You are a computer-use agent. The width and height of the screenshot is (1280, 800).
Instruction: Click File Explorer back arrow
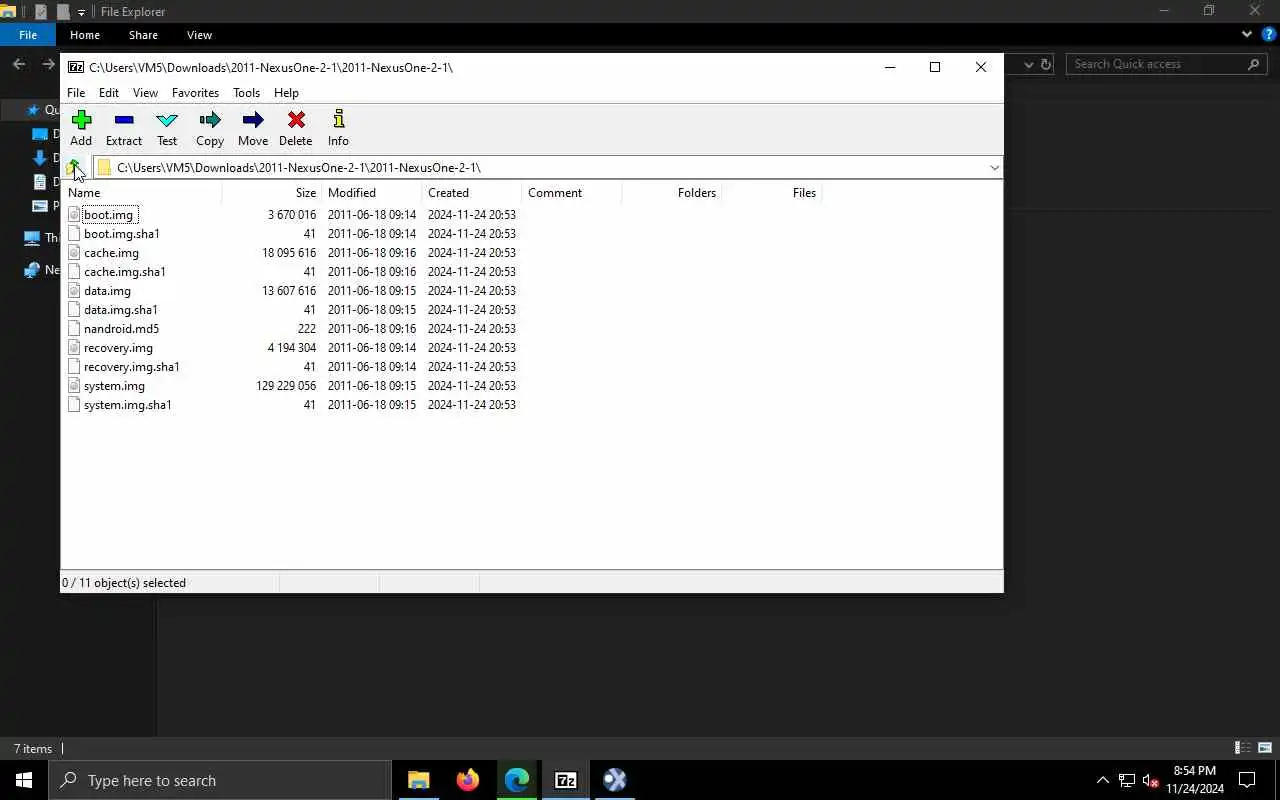coord(19,64)
